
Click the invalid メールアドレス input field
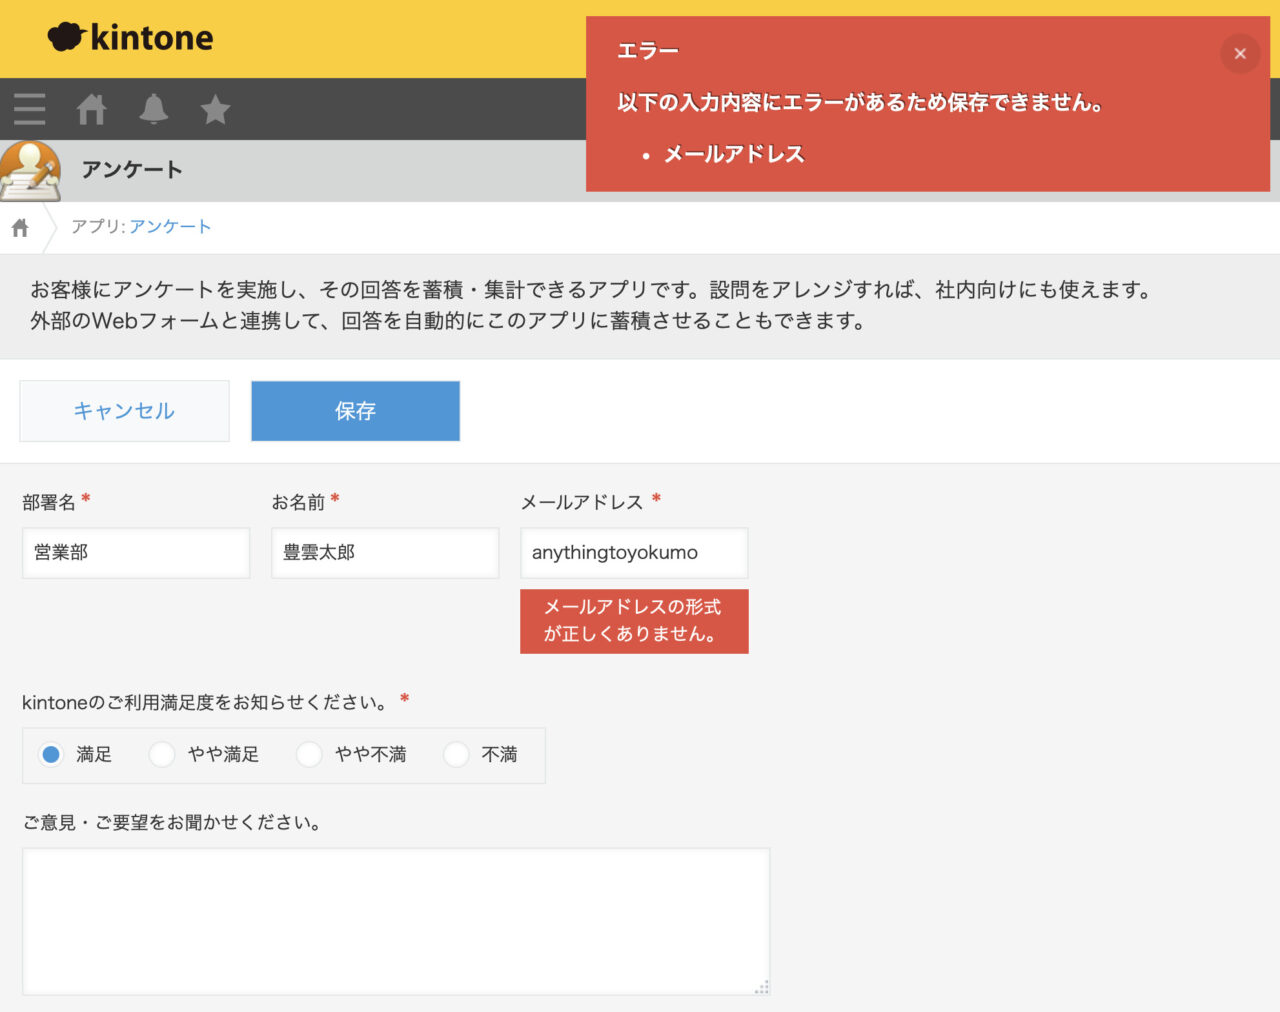633,552
